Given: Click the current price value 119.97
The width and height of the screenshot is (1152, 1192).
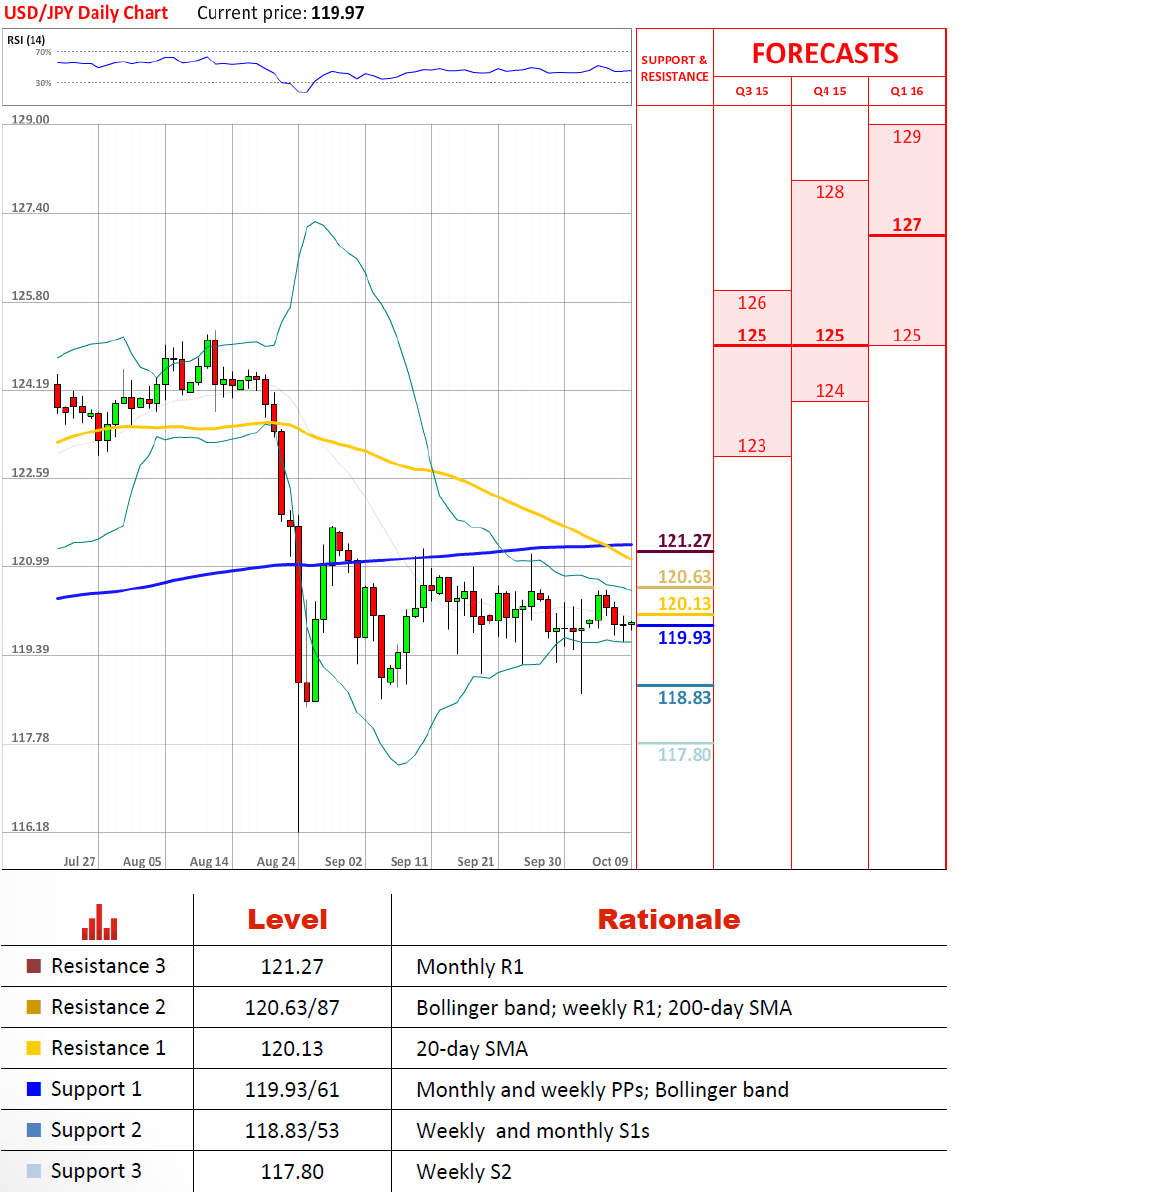Looking at the screenshot, I should click(x=338, y=13).
